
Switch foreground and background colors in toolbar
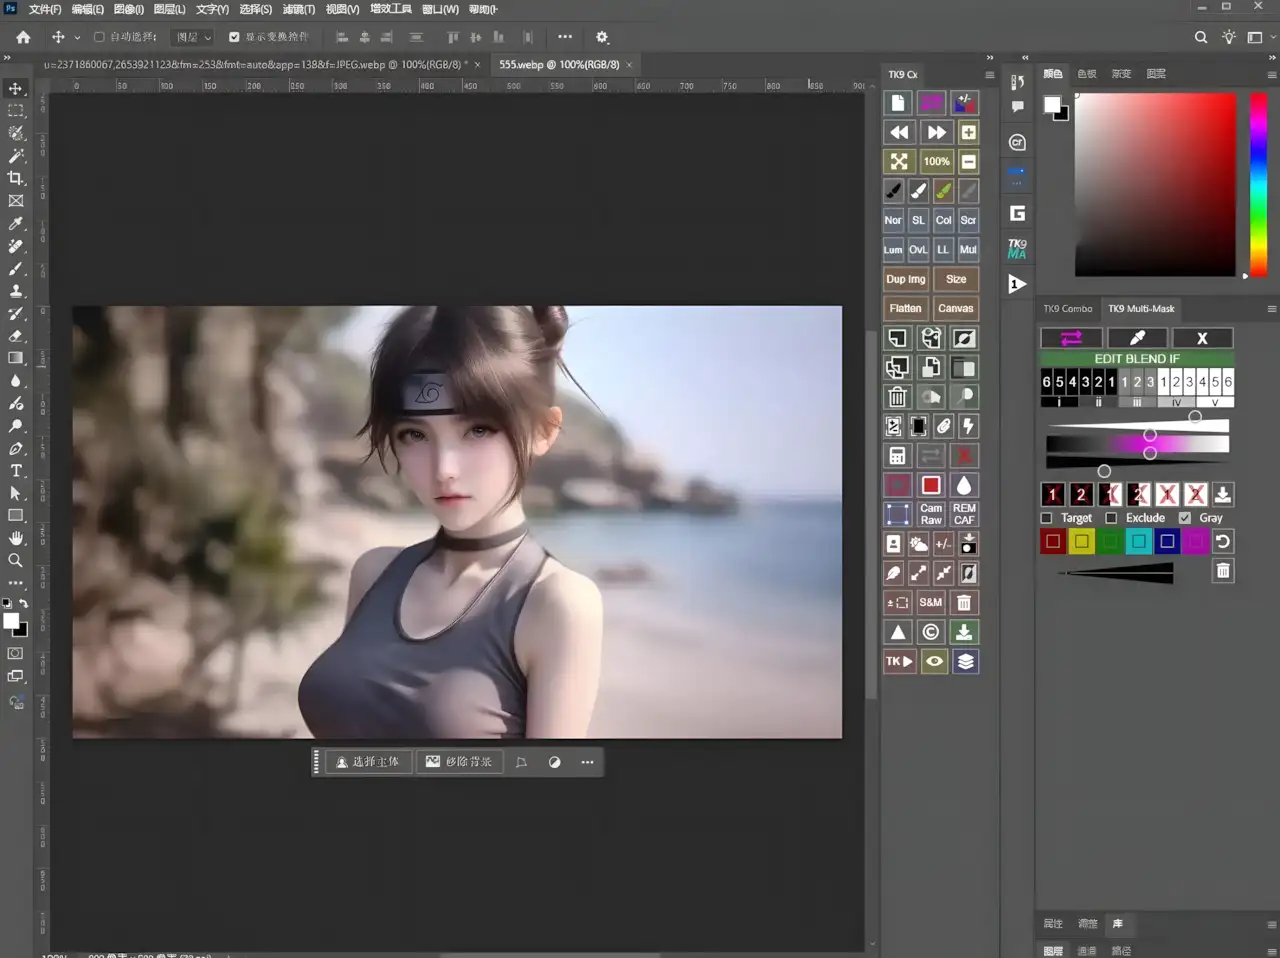pyautogui.click(x=24, y=604)
